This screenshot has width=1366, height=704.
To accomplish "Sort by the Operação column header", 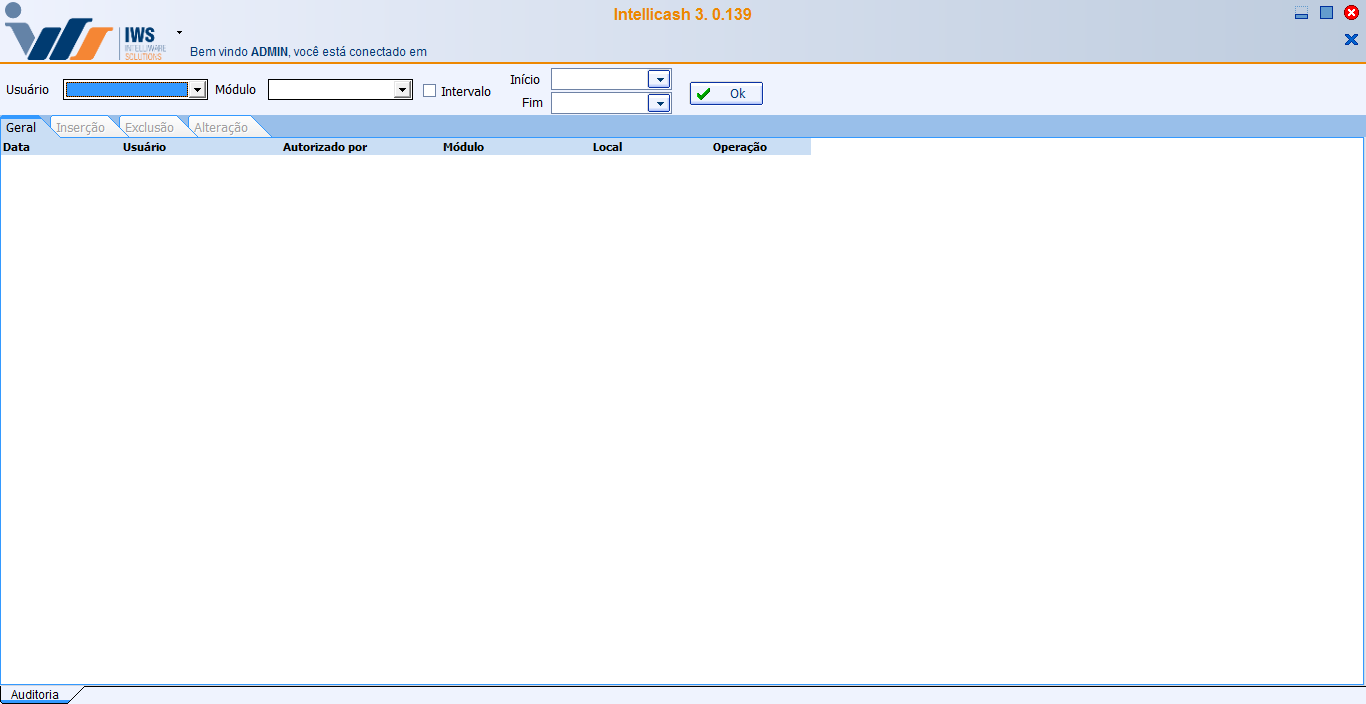I will point(761,147).
